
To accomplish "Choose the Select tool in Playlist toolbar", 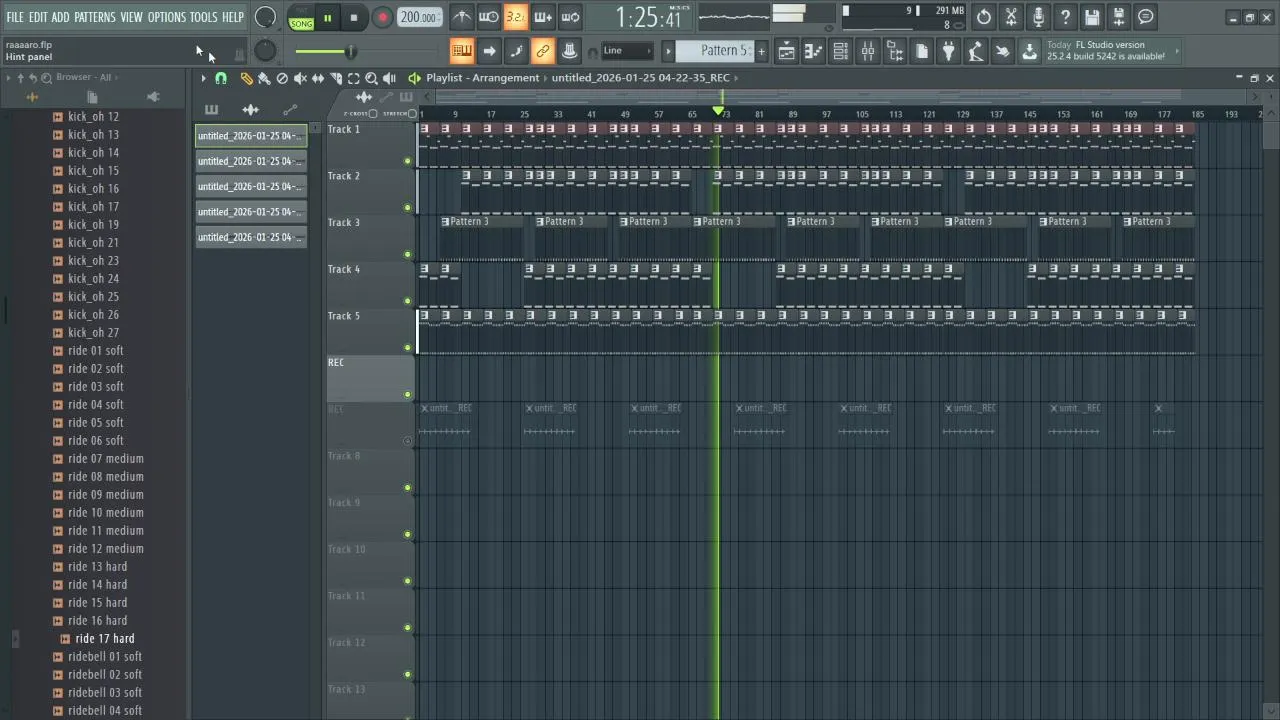I will pos(353,78).
